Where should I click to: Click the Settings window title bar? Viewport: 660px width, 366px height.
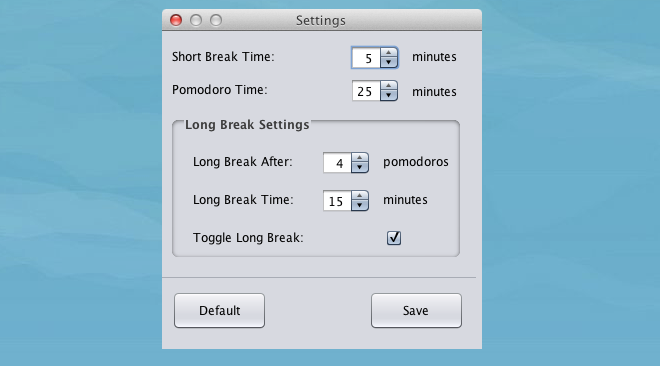(x=322, y=20)
